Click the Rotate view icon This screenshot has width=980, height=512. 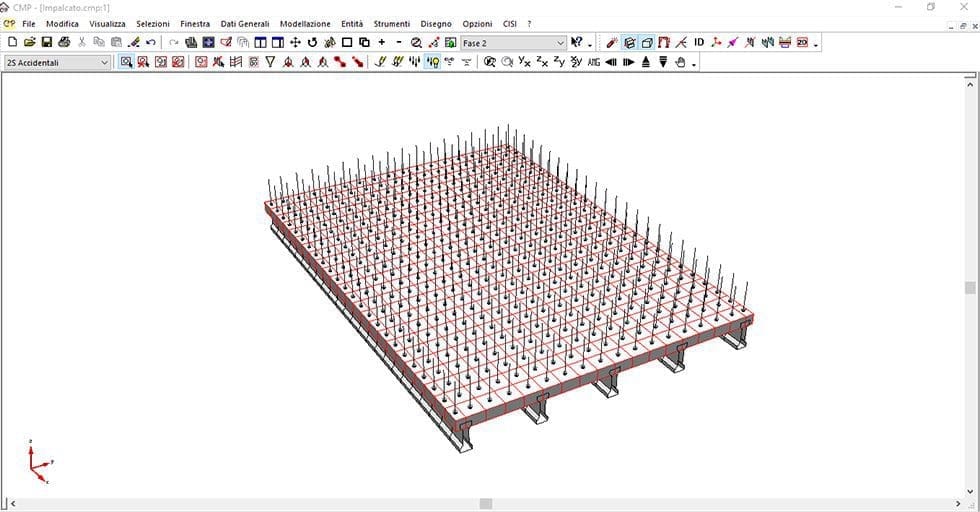tap(312, 43)
